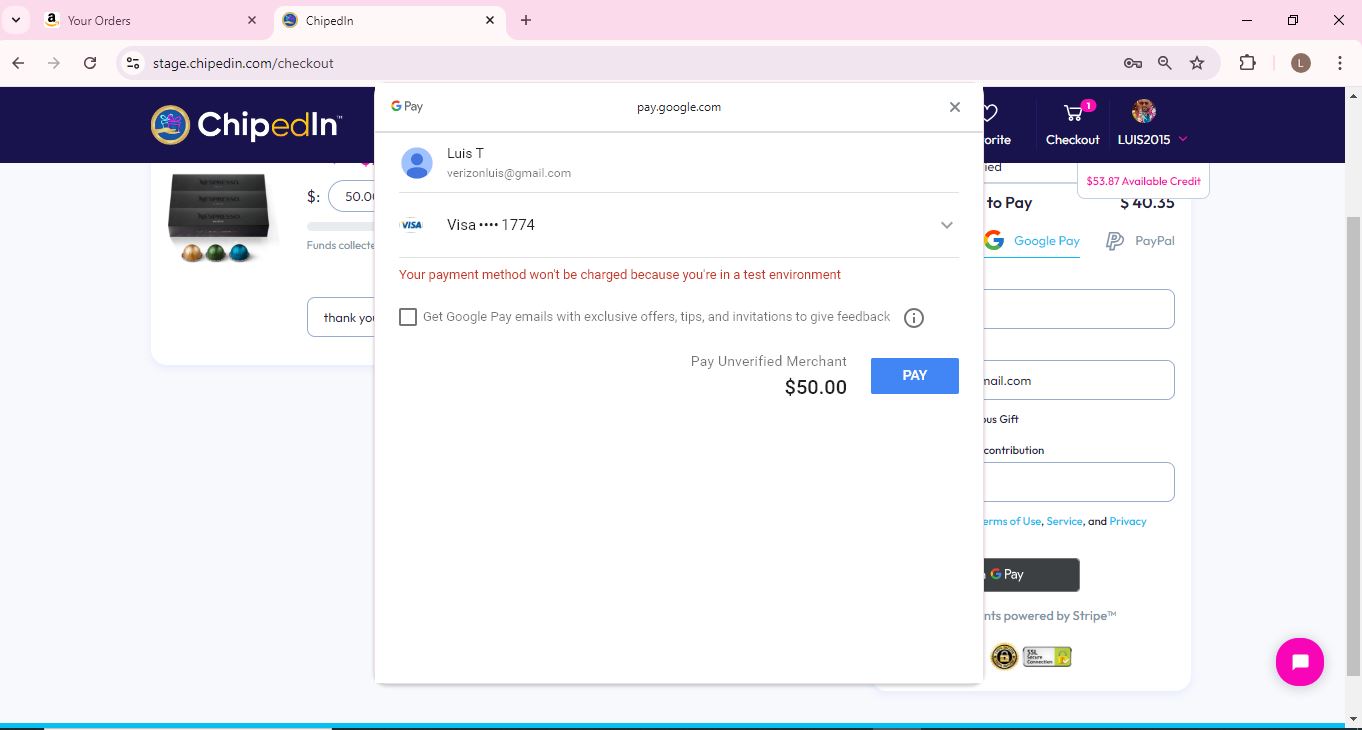The width and height of the screenshot is (1362, 730).
Task: Click the Visa card logo
Action: pyautogui.click(x=411, y=225)
